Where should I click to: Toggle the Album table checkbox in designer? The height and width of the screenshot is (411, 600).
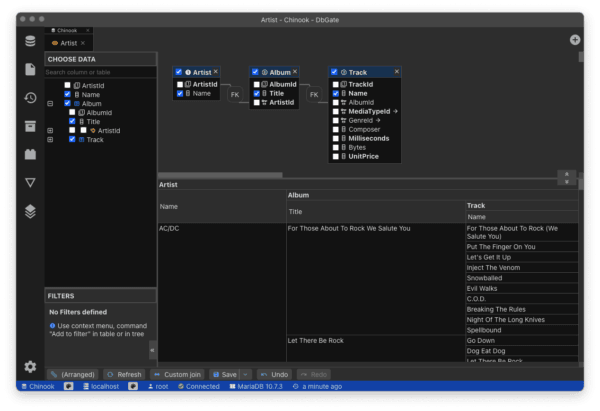255,72
